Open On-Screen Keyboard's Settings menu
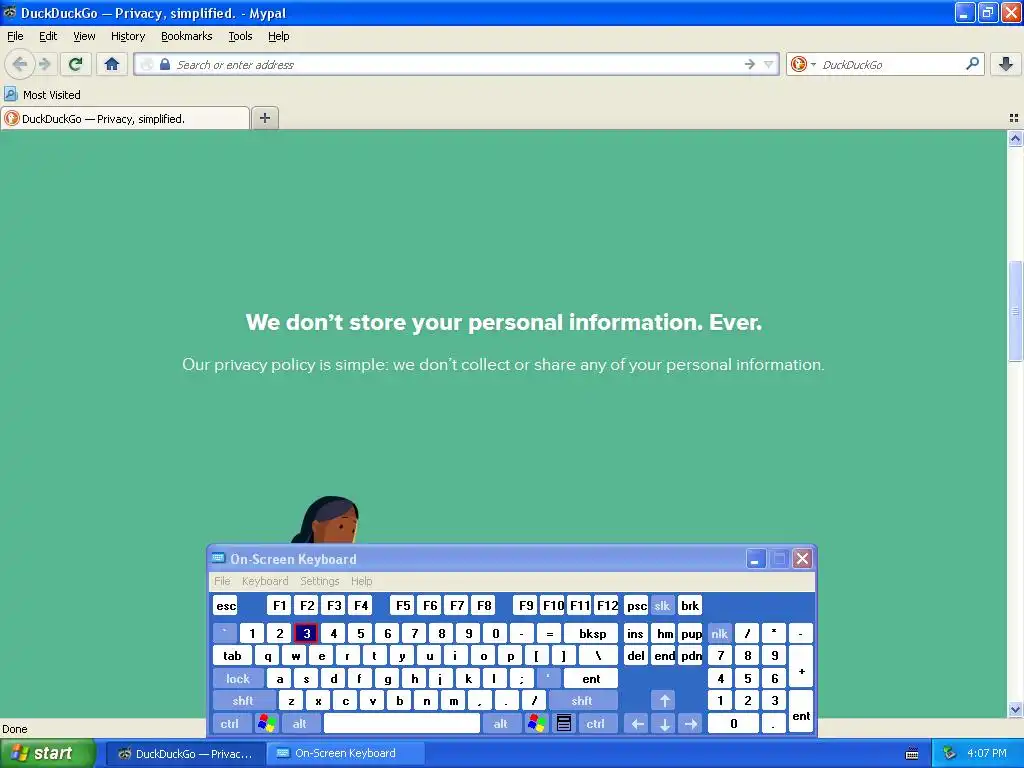 [x=319, y=581]
